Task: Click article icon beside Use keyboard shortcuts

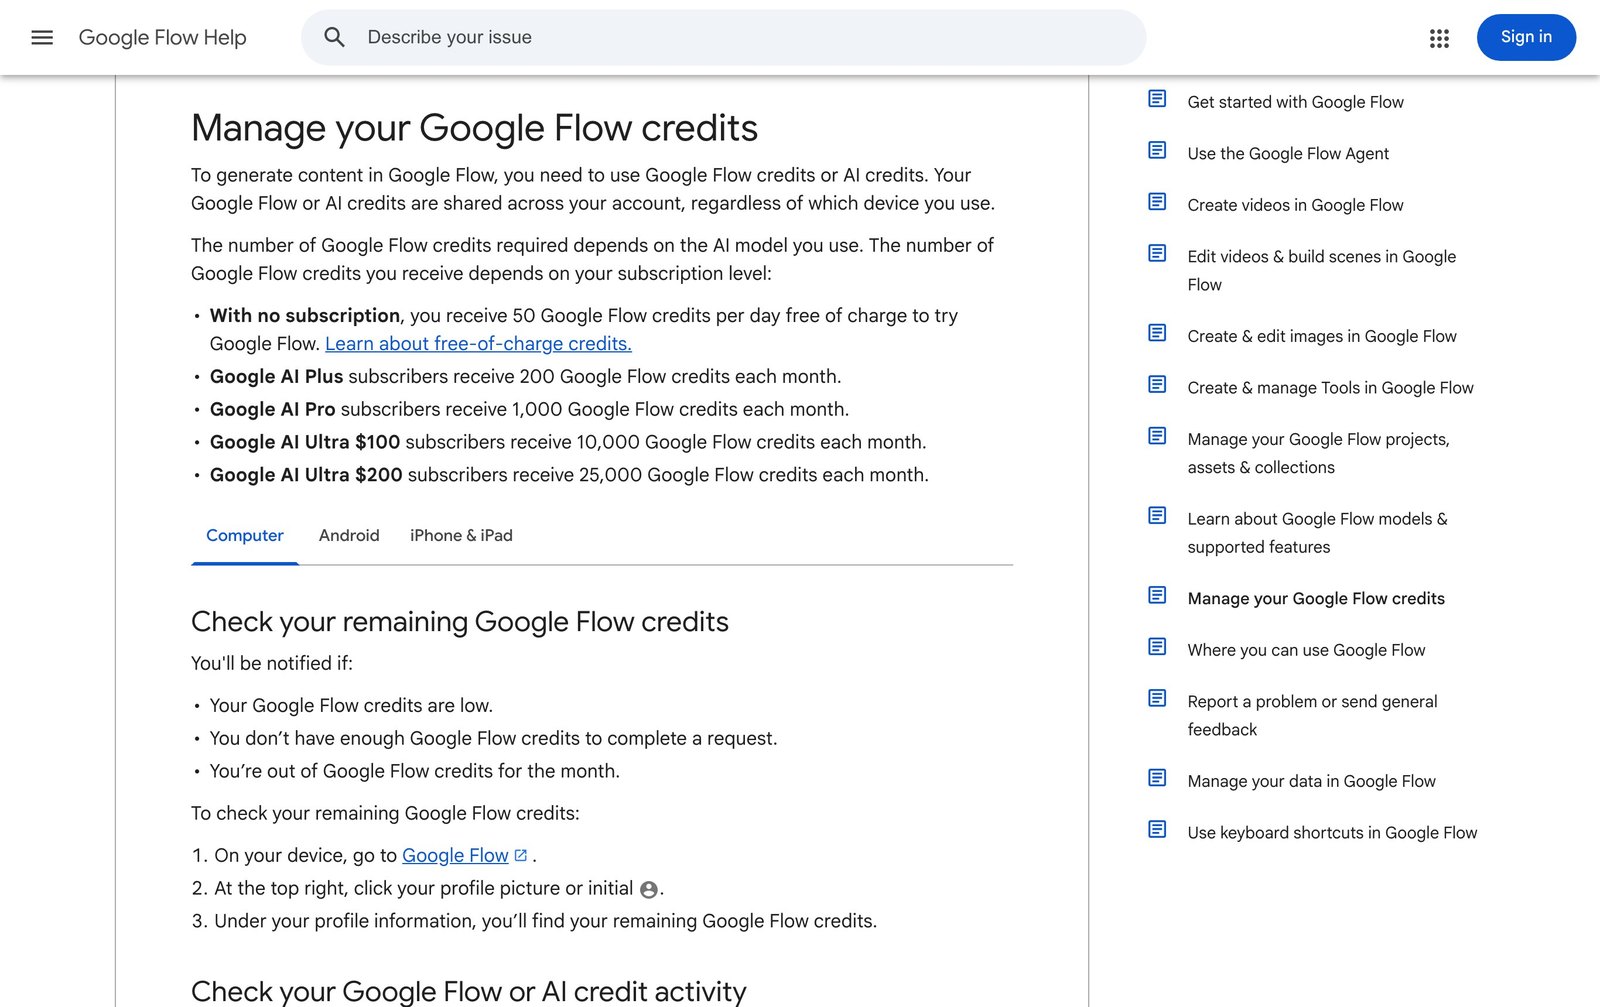Action: [1157, 829]
